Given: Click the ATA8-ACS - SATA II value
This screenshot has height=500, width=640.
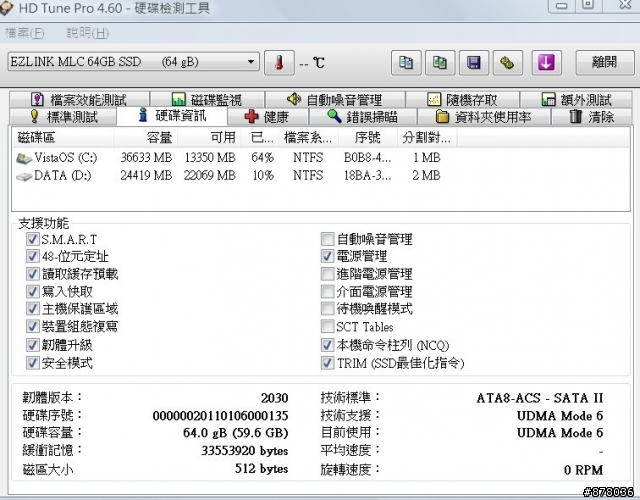Looking at the screenshot, I should click(x=540, y=398).
